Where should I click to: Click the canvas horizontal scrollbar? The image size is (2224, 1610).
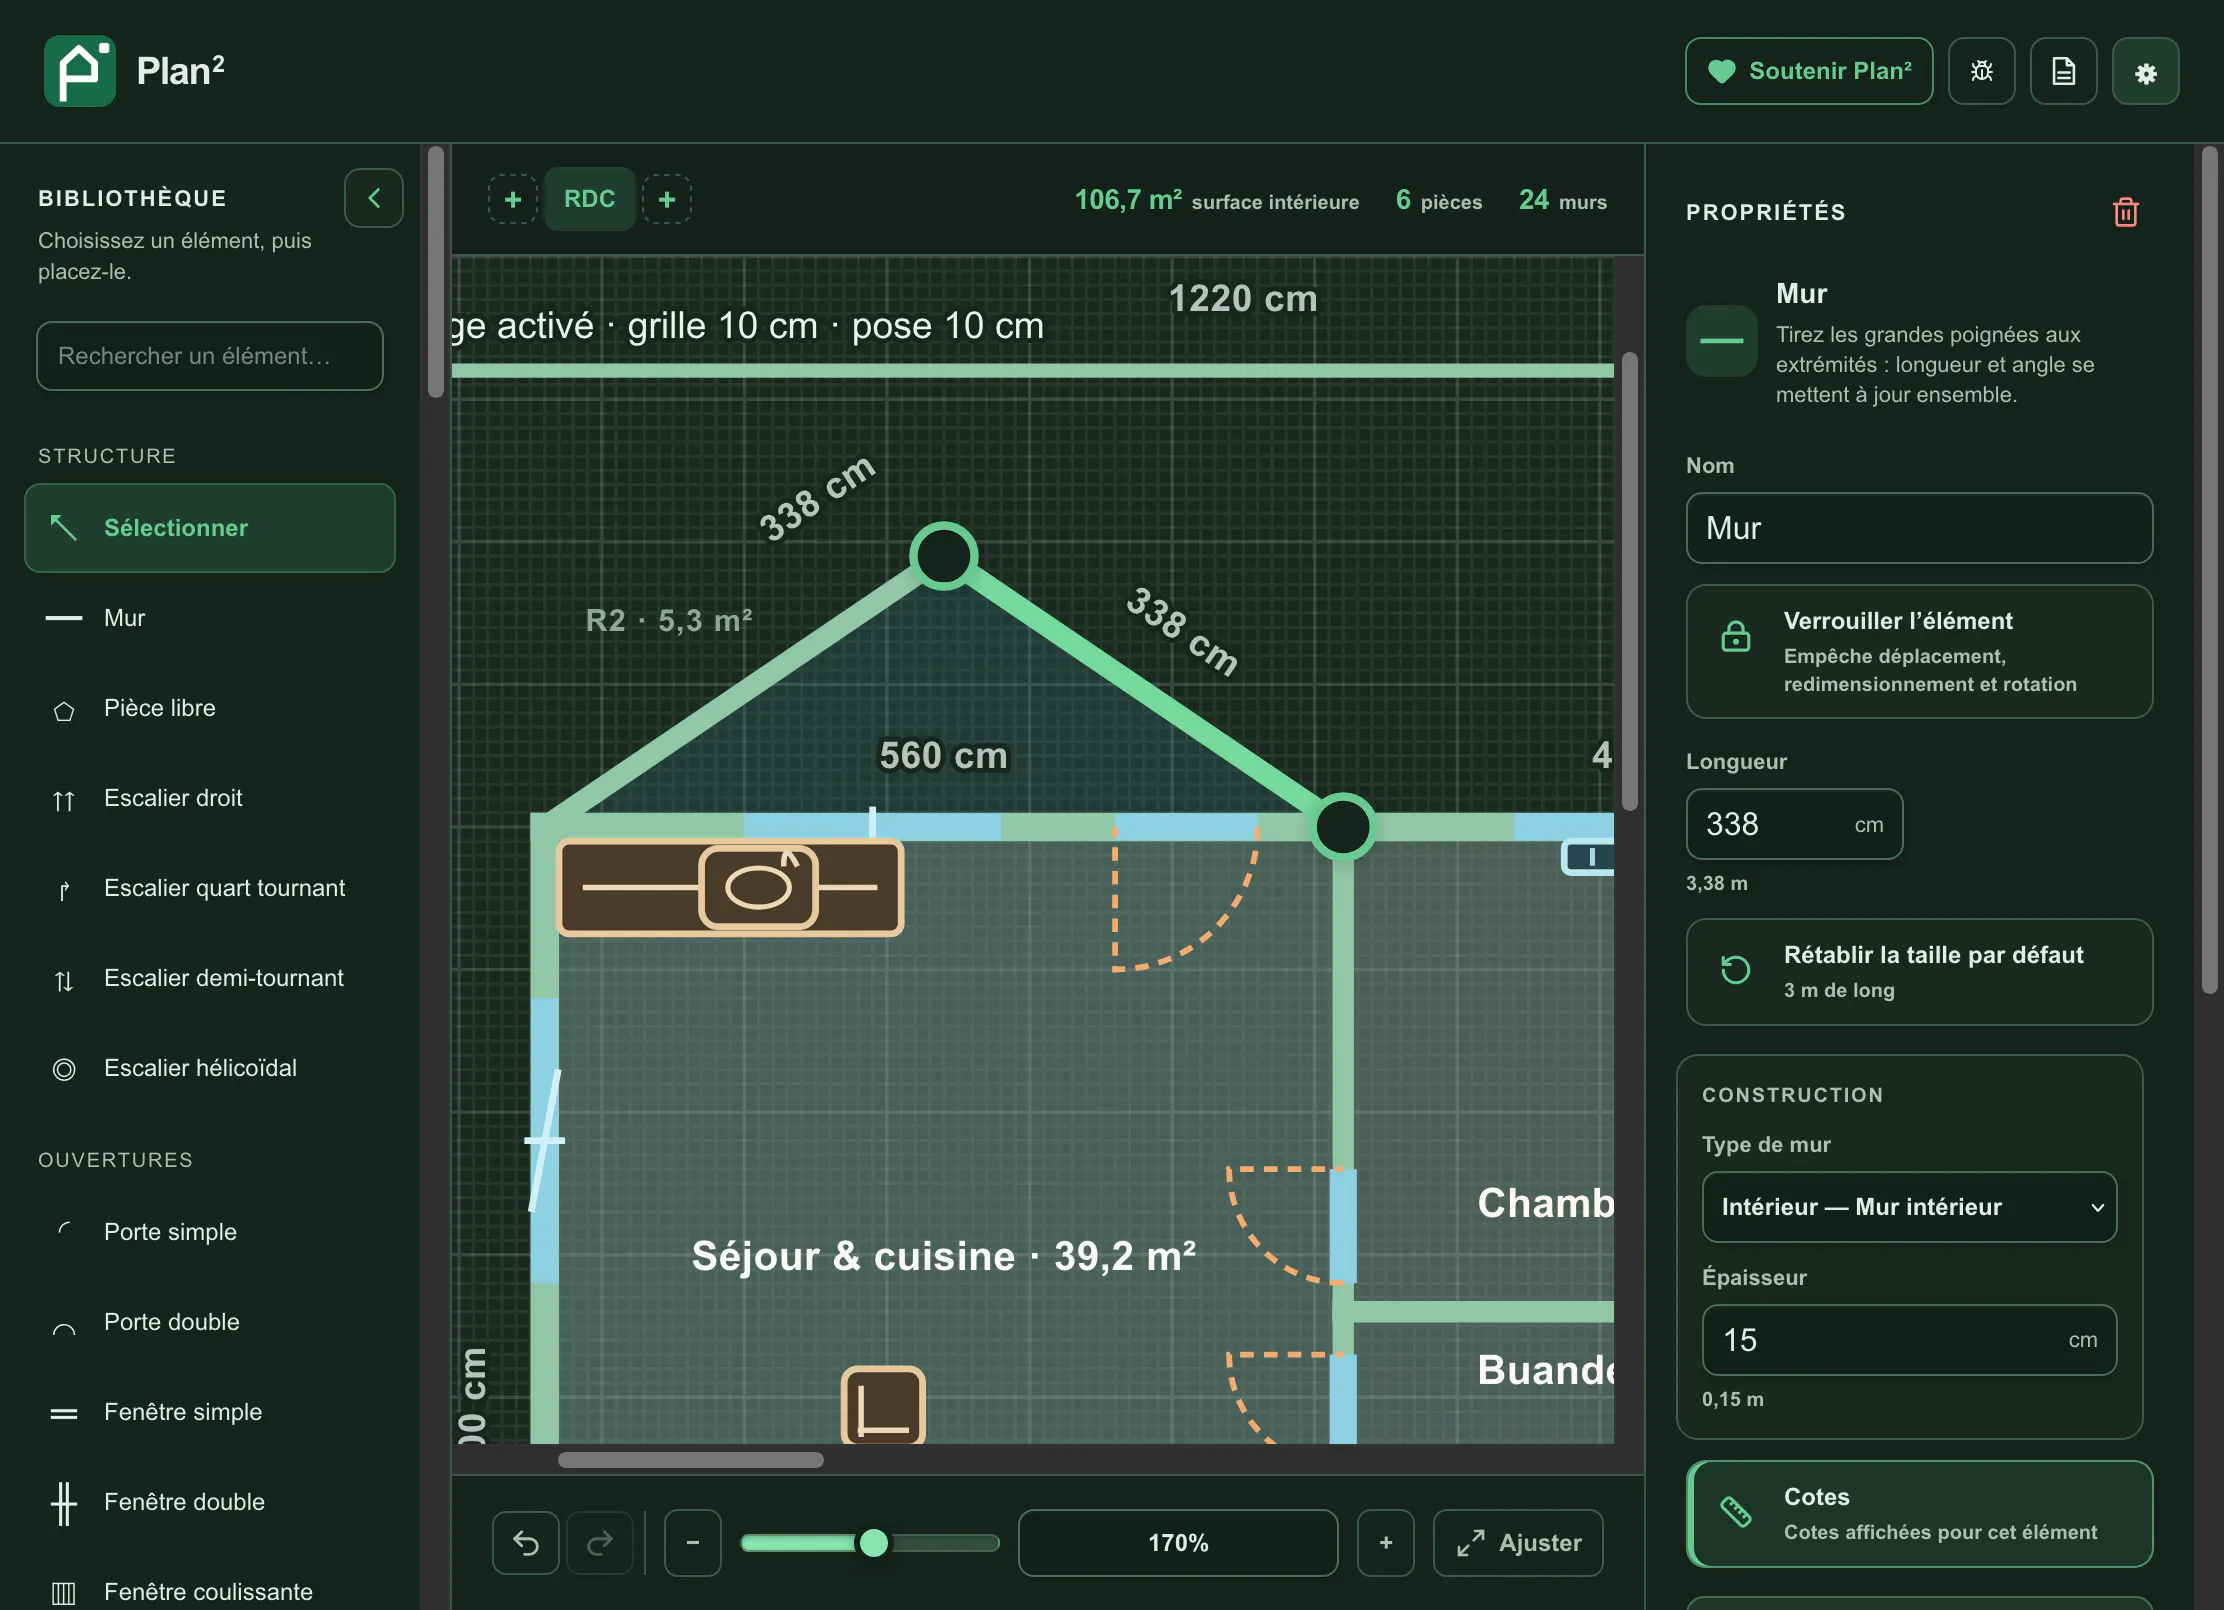pos(691,1459)
